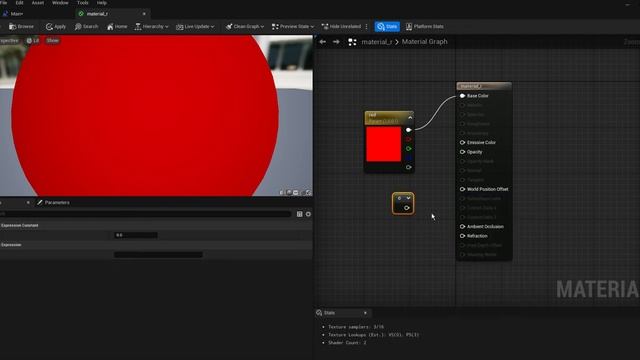640x360 pixels.
Task: Switch to the material_r tab
Action: click(x=97, y=14)
